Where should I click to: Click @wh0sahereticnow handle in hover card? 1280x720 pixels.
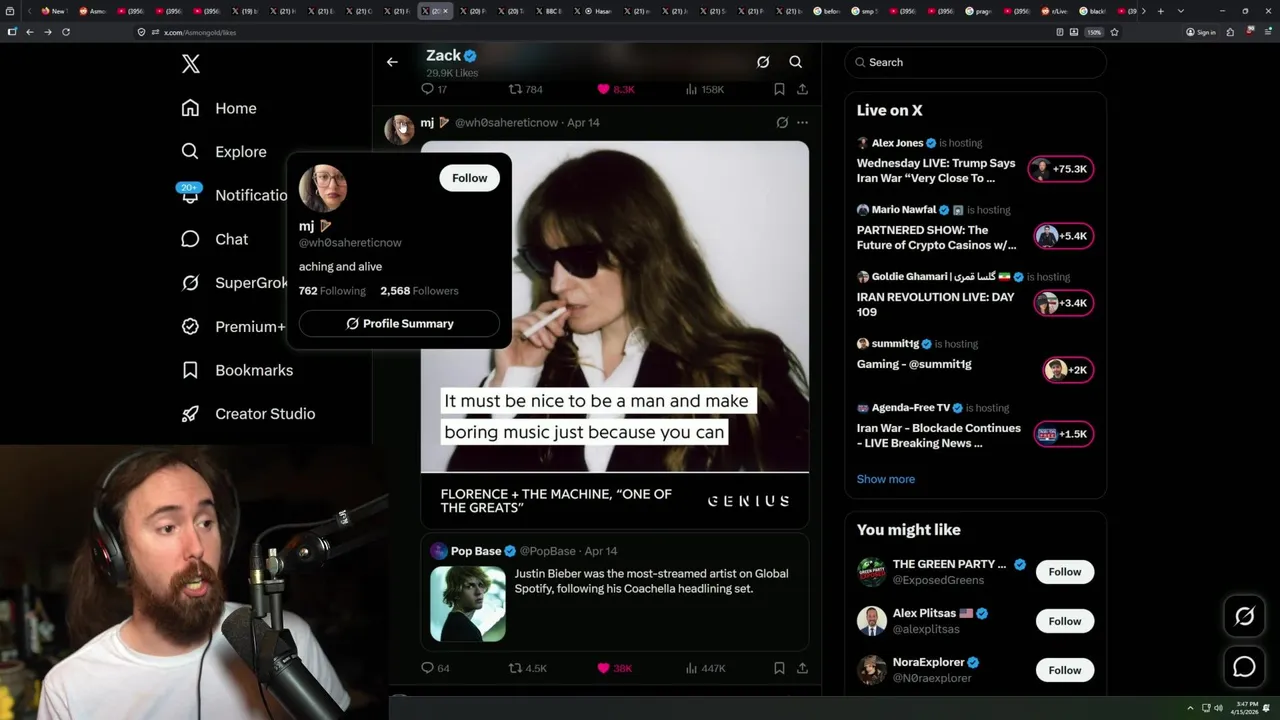[x=350, y=243]
